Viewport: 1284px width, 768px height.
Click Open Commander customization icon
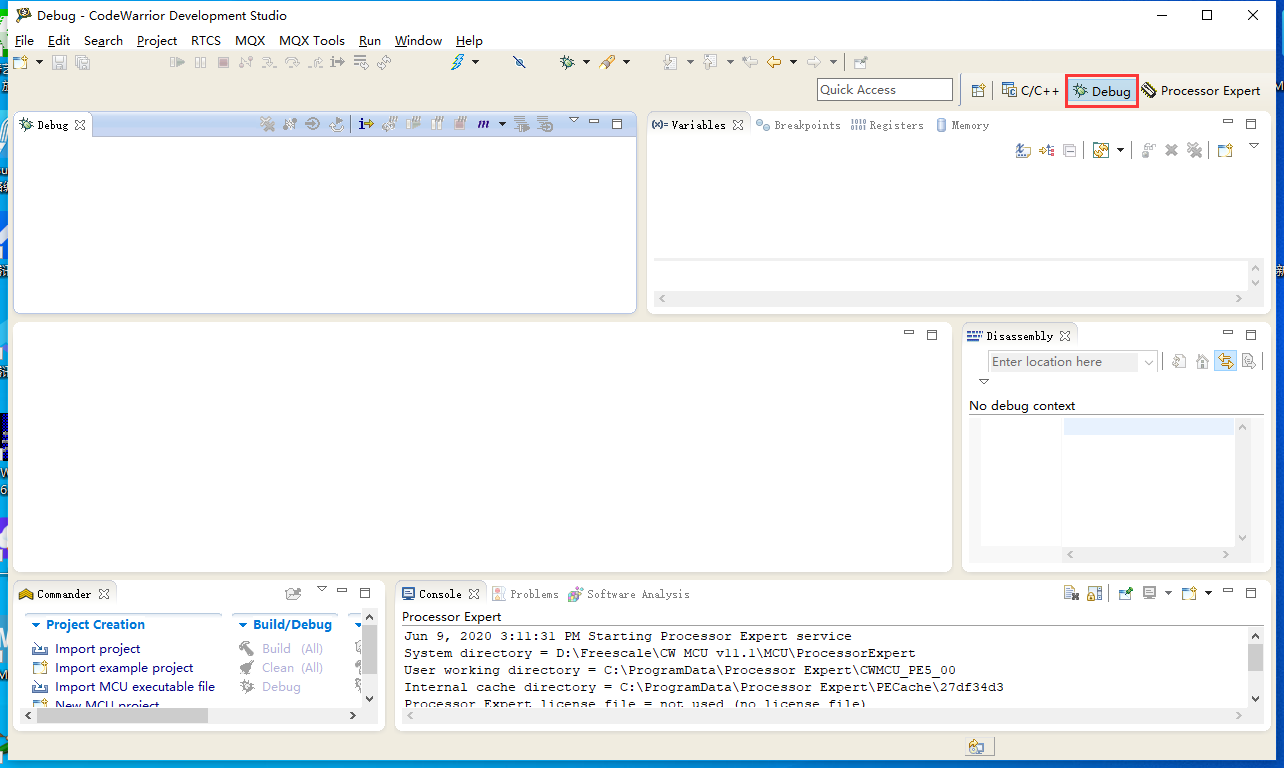293,593
